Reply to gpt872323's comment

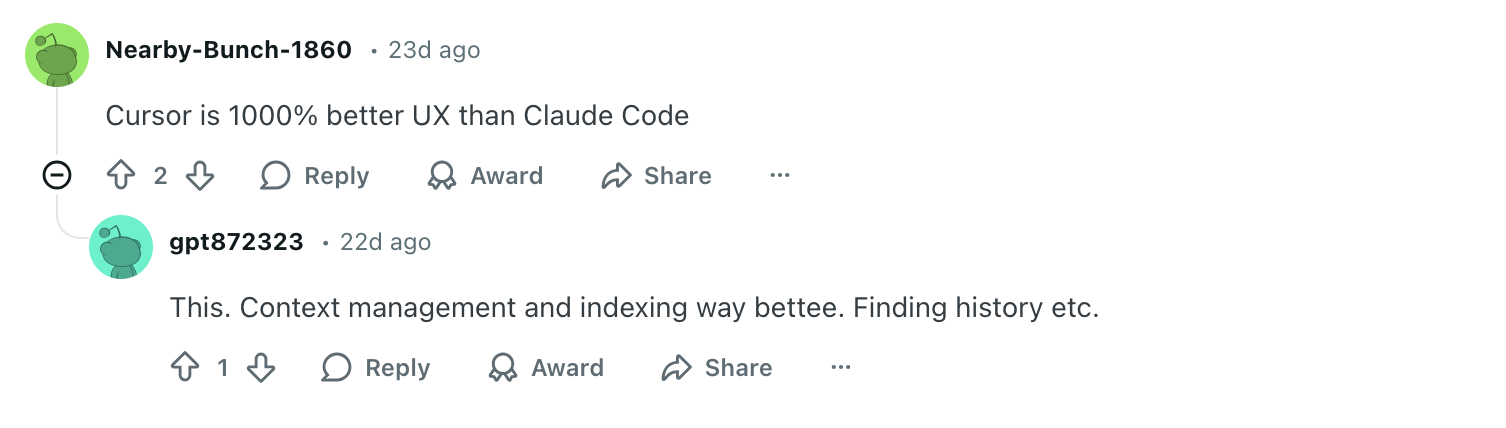coord(376,368)
